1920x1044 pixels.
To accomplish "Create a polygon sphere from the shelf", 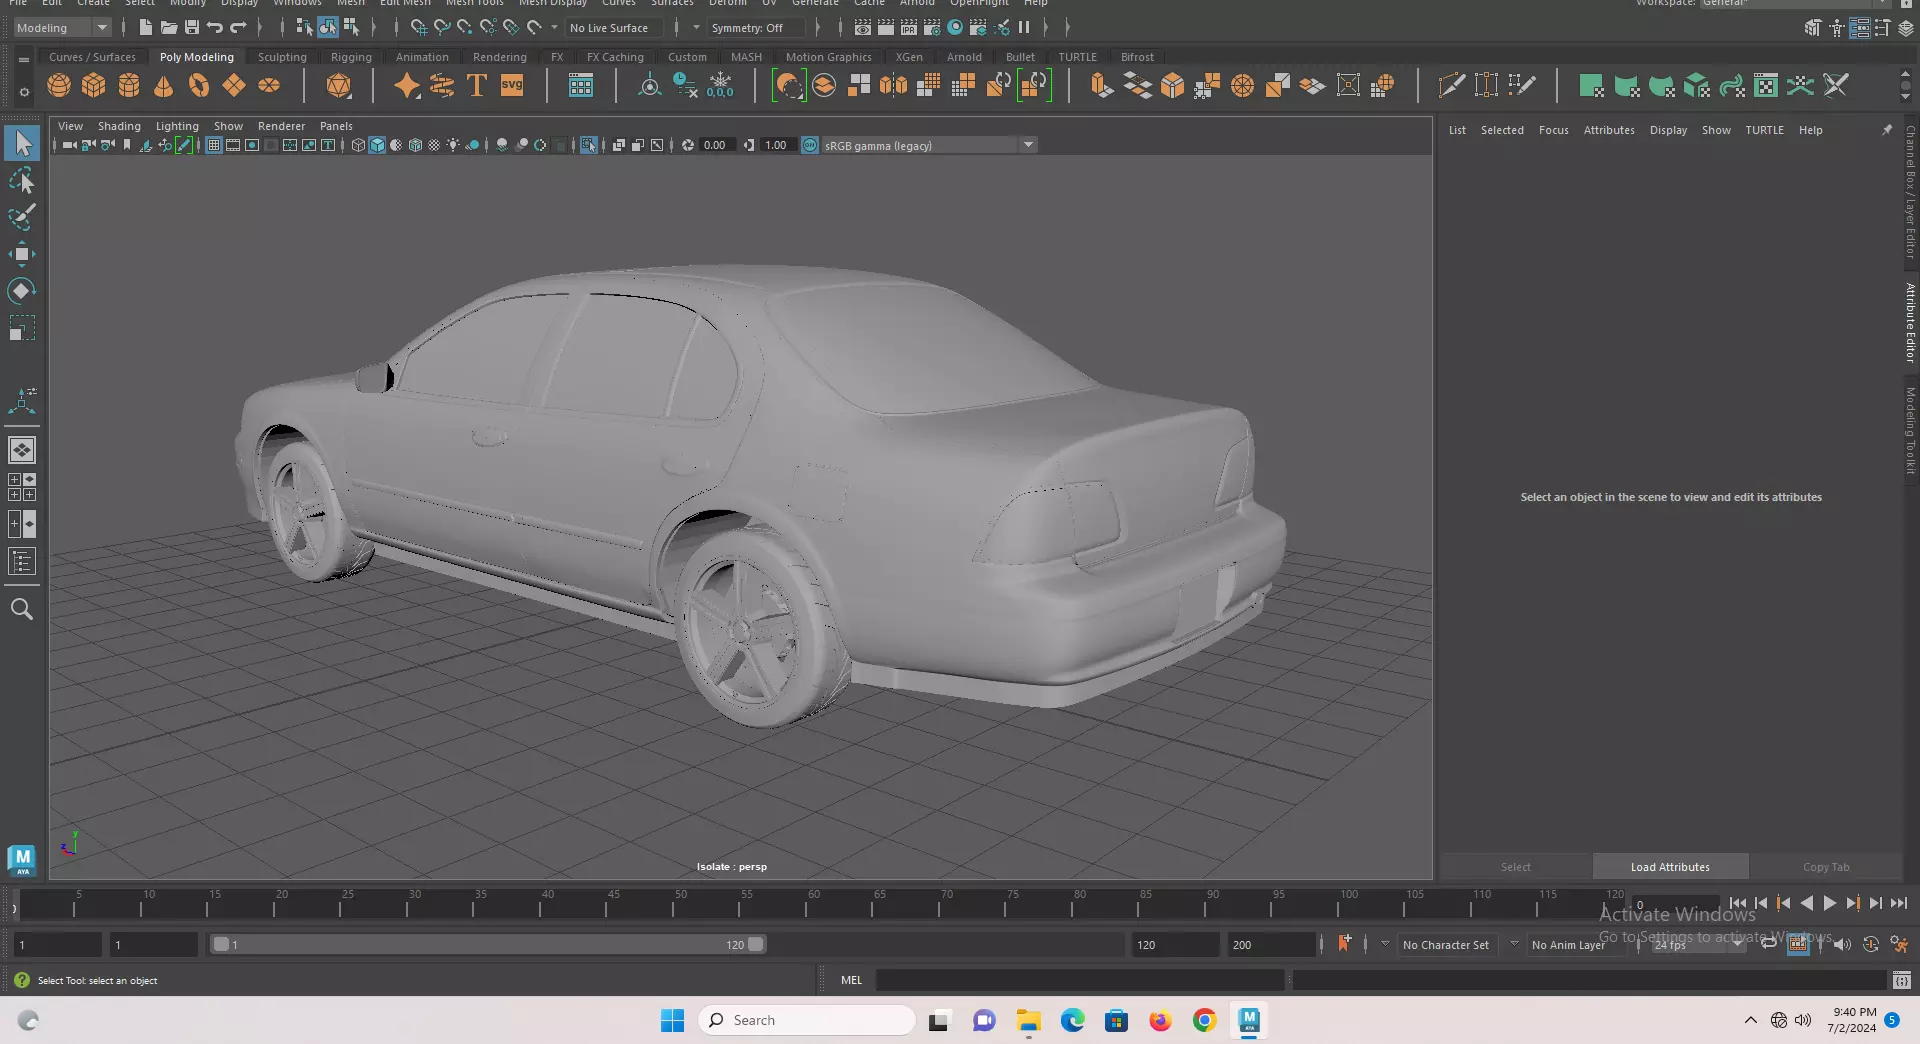I will pyautogui.click(x=59, y=86).
